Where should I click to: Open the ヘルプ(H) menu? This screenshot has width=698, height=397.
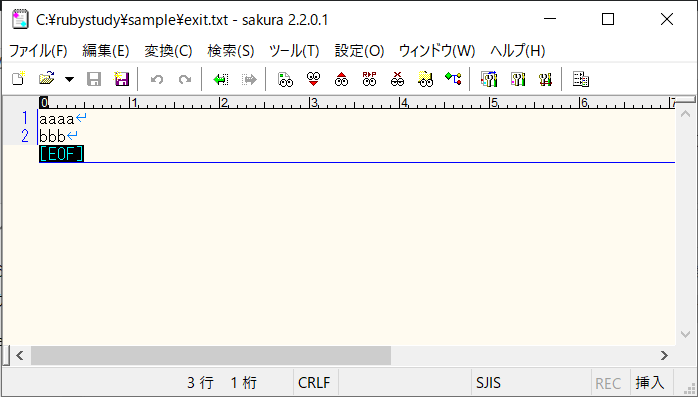[x=518, y=51]
